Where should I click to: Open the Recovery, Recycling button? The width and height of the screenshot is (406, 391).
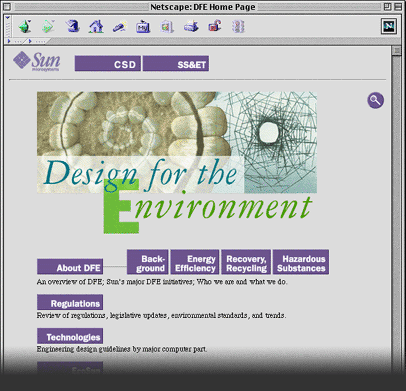[x=246, y=262]
